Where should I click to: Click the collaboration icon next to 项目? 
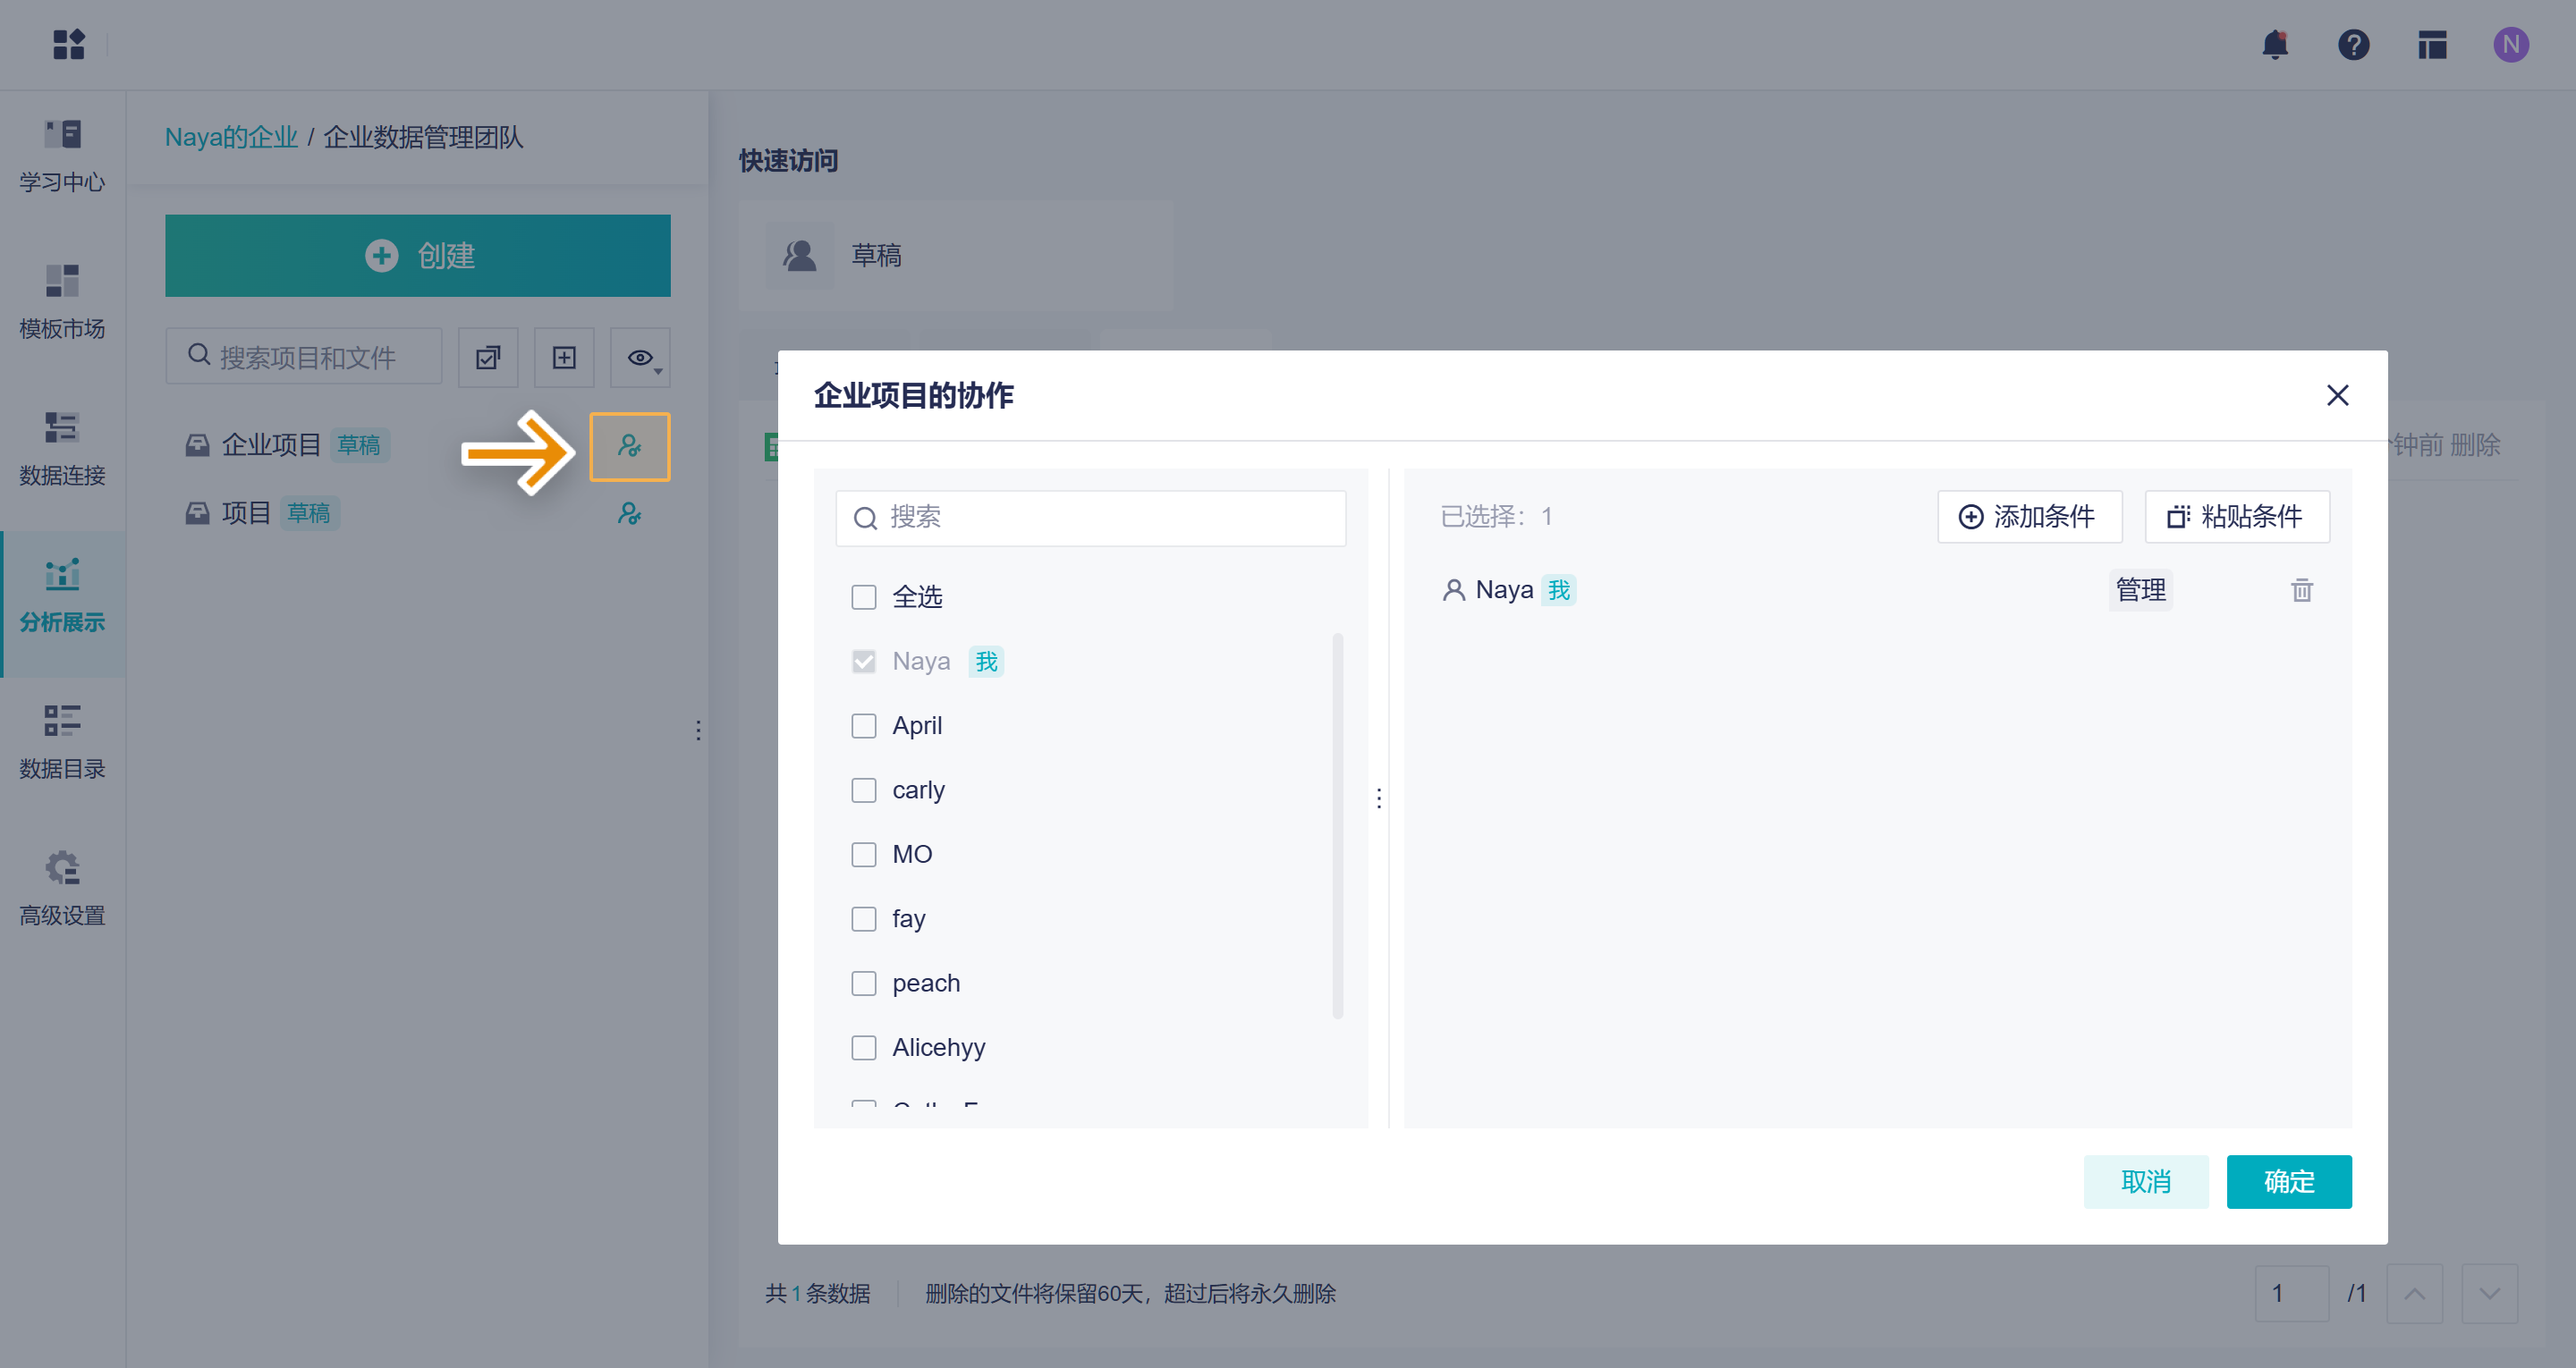629,513
